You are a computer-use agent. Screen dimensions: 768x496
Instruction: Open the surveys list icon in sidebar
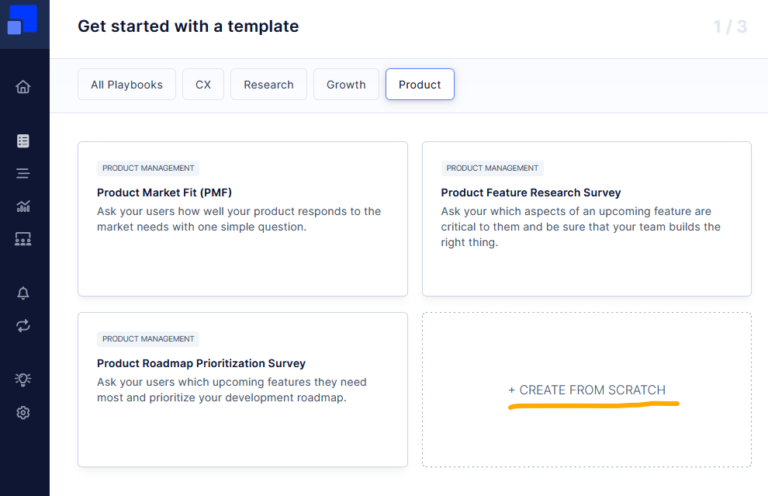pyautogui.click(x=23, y=141)
